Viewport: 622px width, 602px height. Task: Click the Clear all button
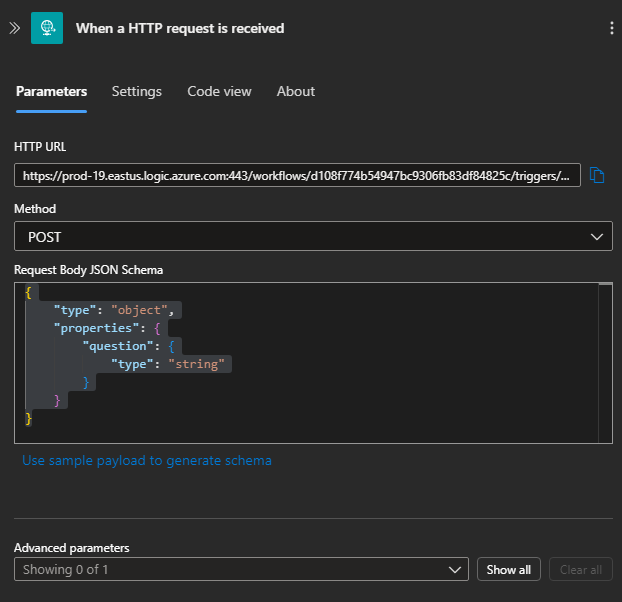coord(581,569)
